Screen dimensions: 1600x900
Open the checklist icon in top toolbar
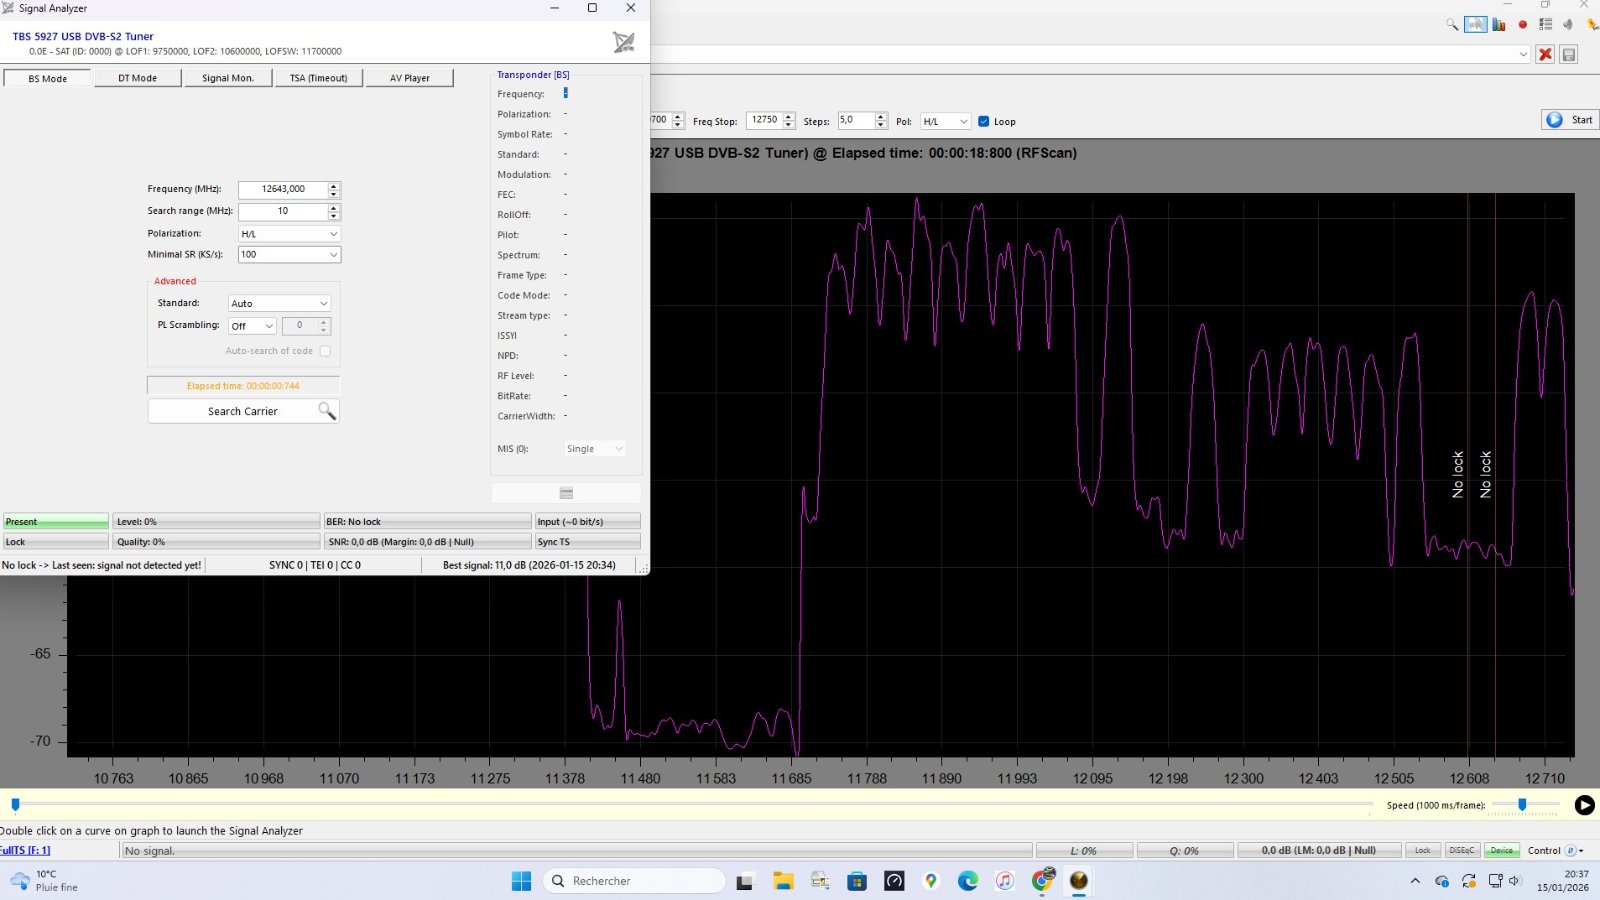[1545, 25]
